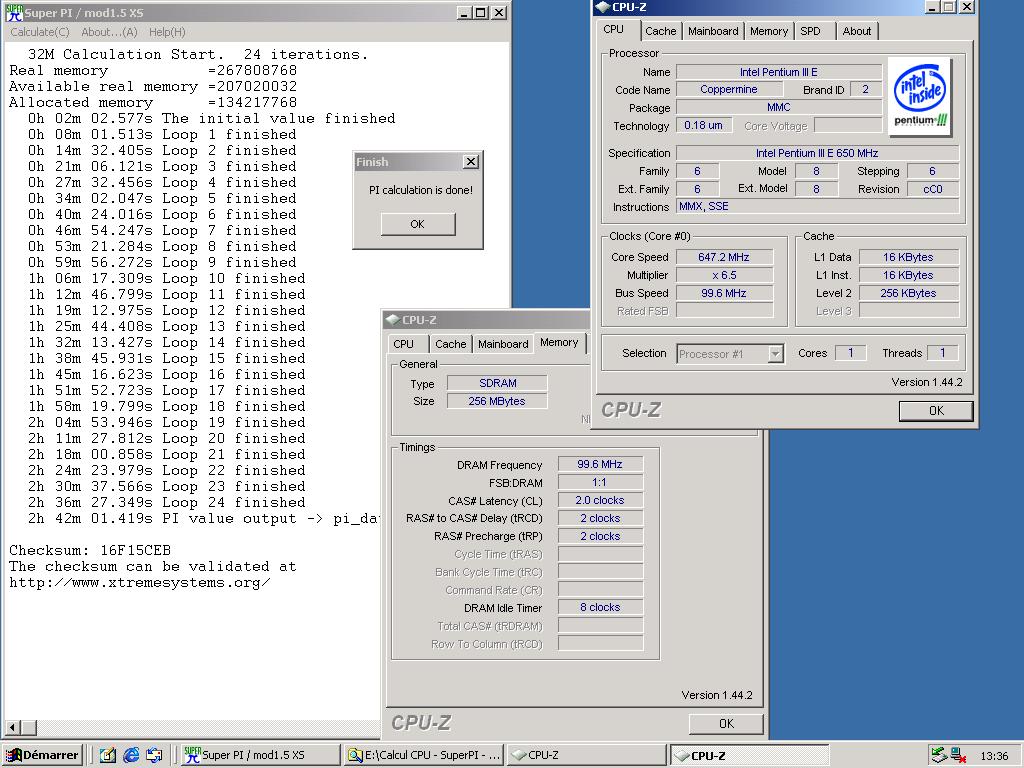Click the Package value MMC

click(778, 108)
